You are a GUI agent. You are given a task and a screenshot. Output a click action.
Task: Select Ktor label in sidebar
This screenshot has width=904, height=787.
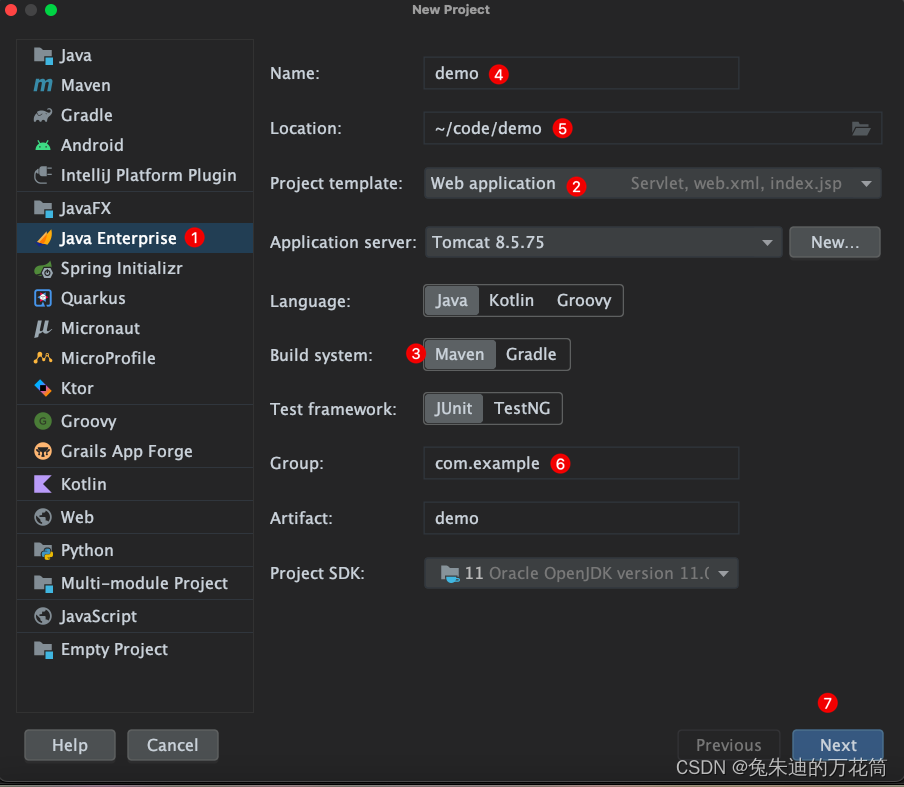coord(77,389)
